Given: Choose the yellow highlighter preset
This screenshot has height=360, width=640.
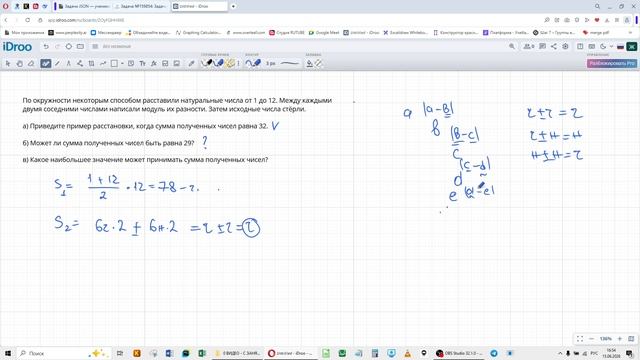Looking at the screenshot, I should click(230, 63).
